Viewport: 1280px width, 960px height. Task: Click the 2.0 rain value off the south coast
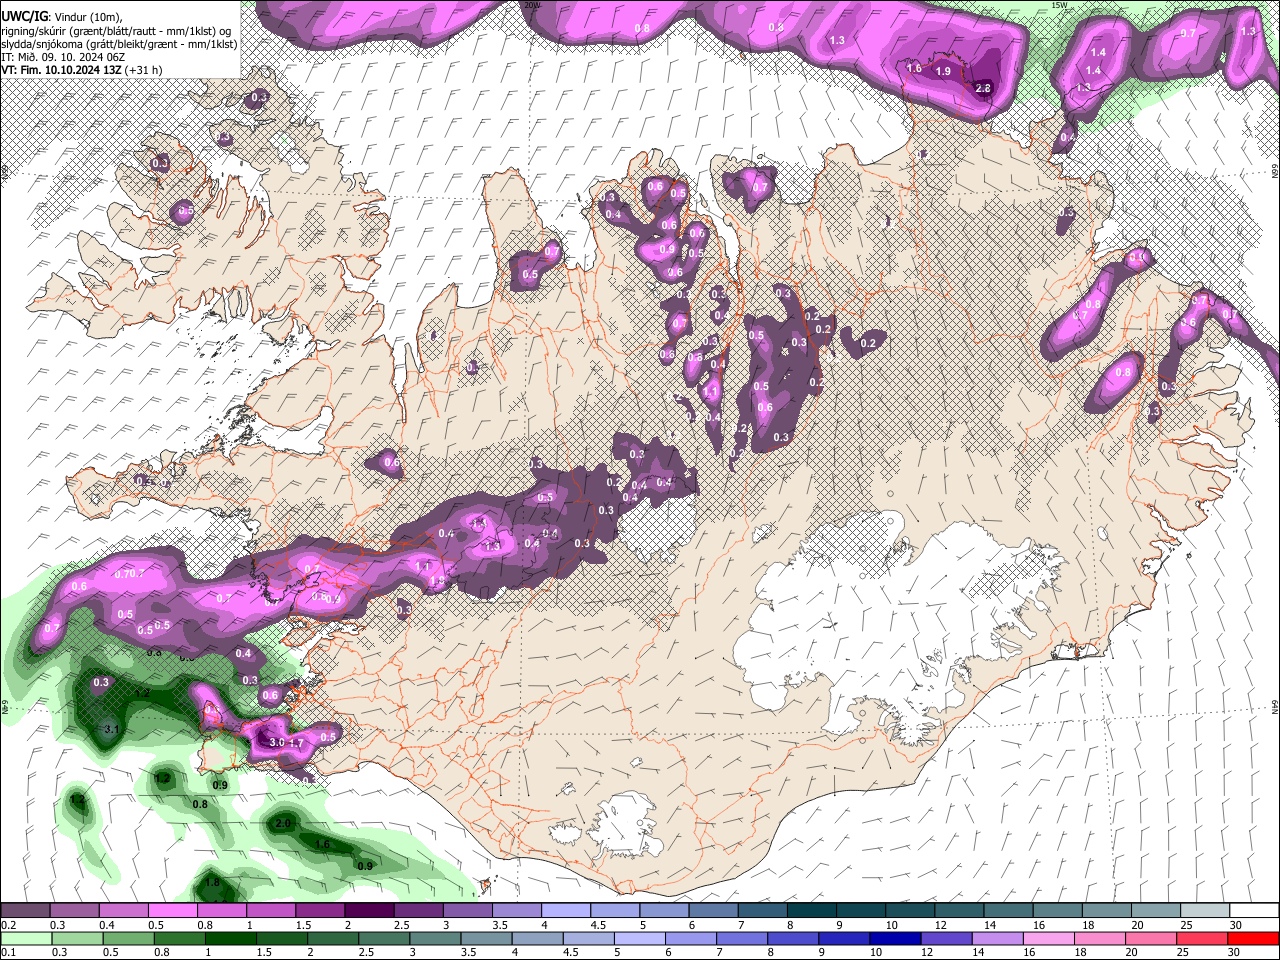pos(283,824)
